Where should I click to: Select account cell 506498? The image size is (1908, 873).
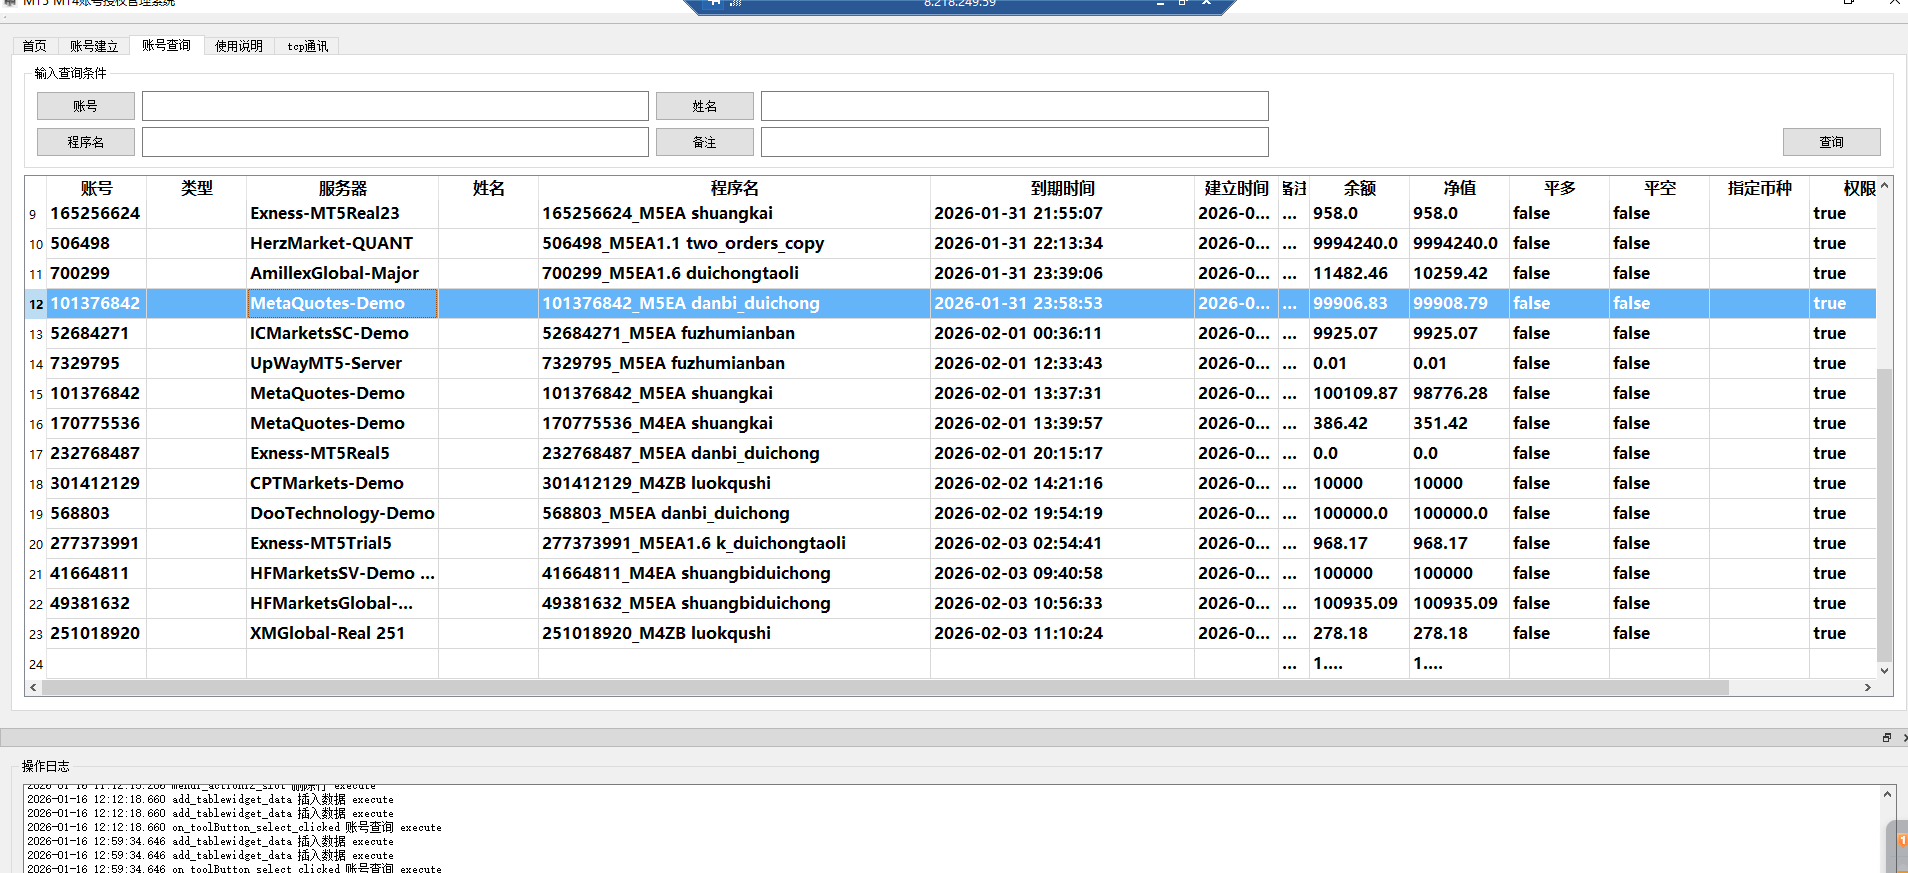[x=96, y=244]
